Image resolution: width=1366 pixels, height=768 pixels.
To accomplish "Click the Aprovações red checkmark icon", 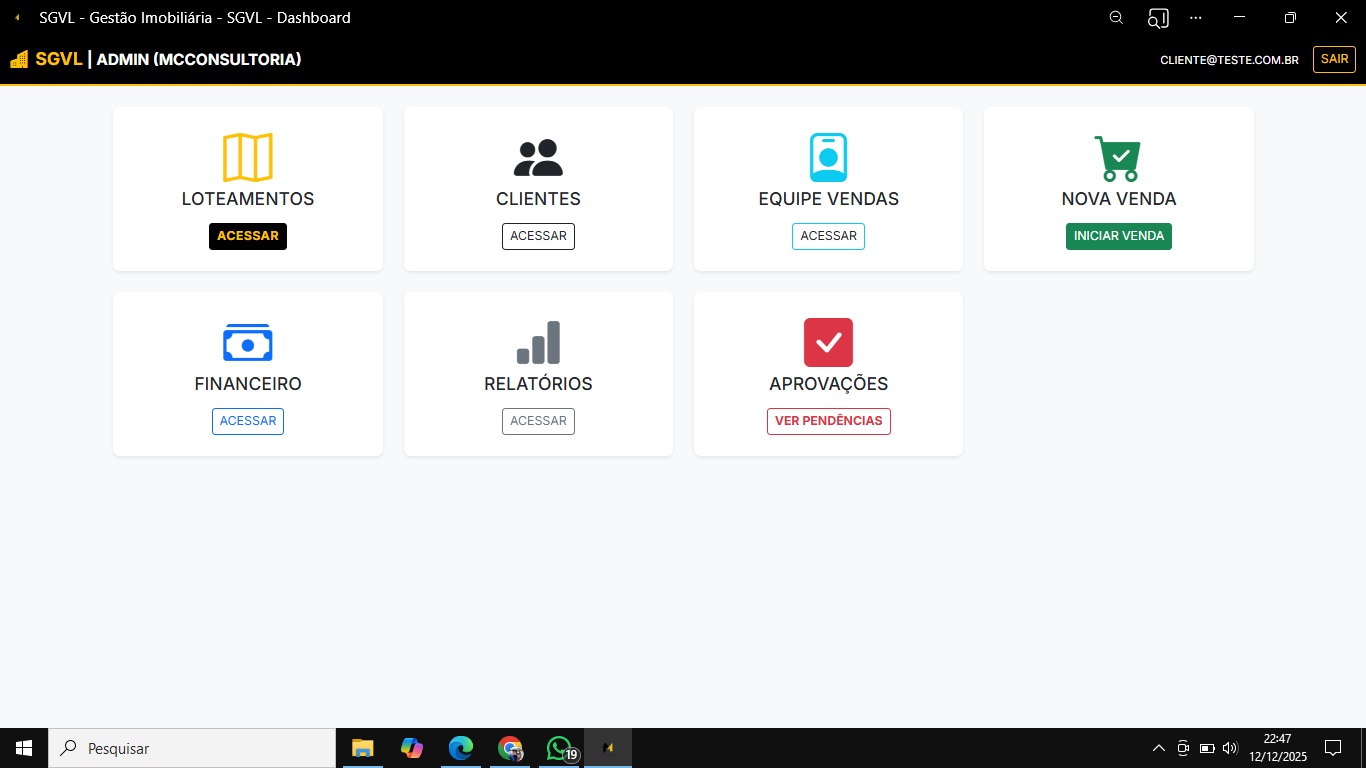I will coord(828,341).
